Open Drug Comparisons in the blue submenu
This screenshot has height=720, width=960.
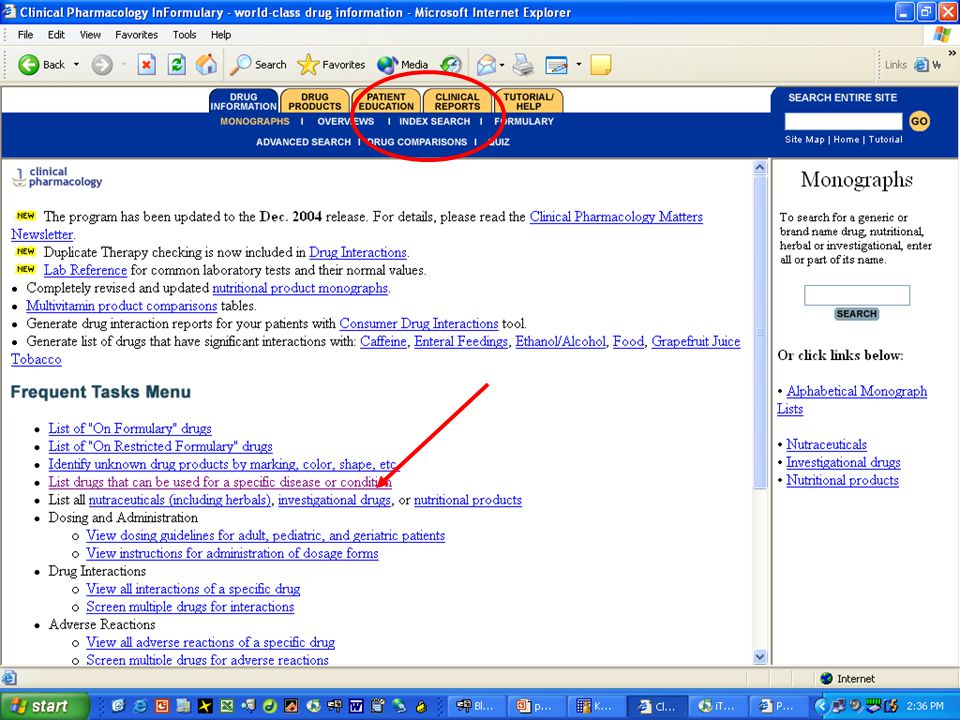click(x=417, y=141)
